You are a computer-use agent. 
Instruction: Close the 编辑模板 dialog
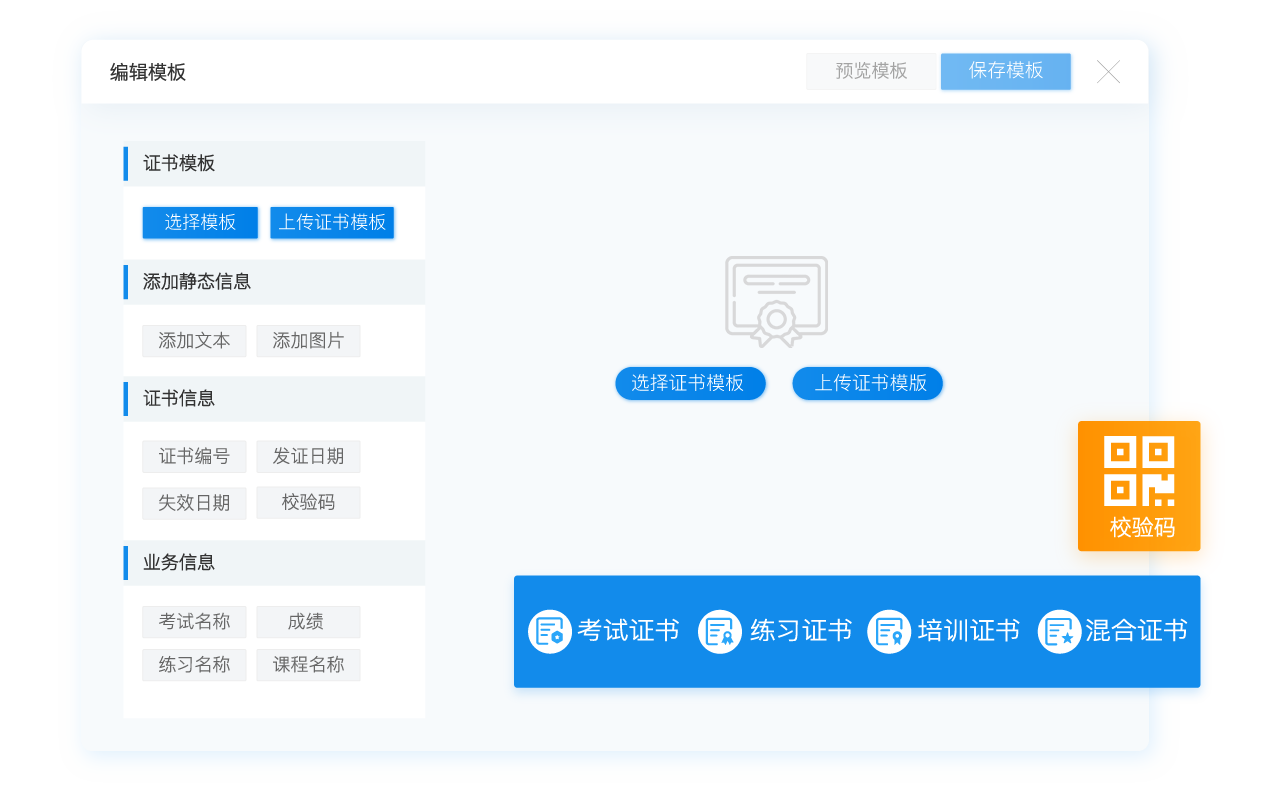(1108, 72)
